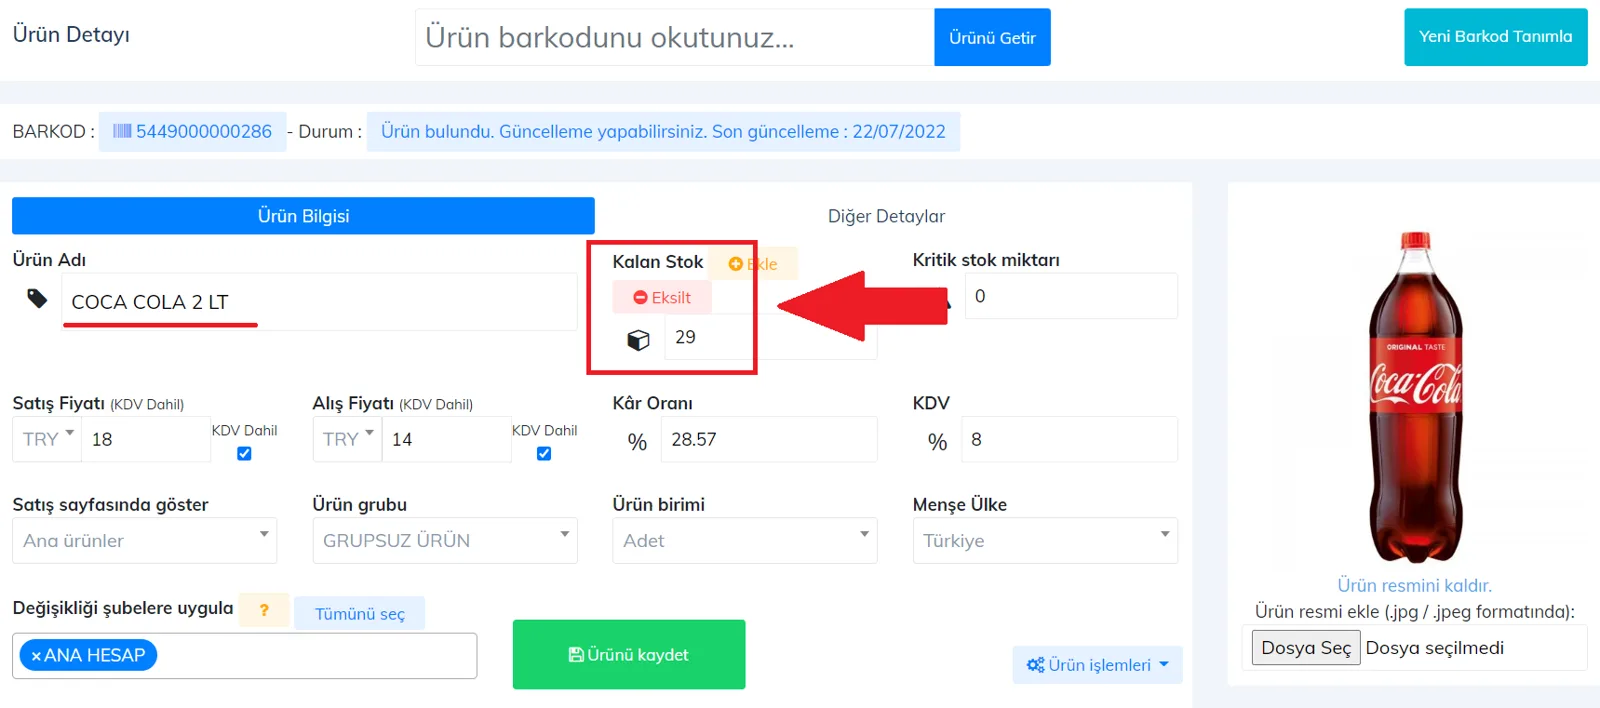Click the Eksilt stock decrease button
Viewport: 1600px width, 708px height.
click(x=662, y=297)
